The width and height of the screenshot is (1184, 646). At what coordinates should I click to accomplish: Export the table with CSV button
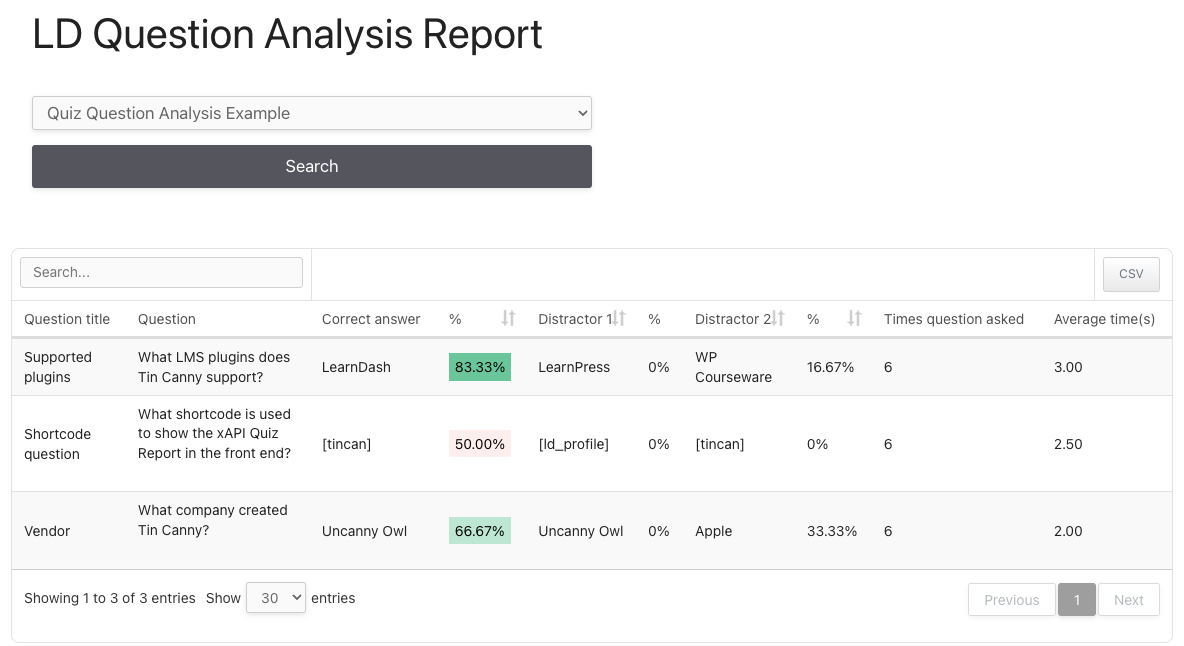(1131, 274)
